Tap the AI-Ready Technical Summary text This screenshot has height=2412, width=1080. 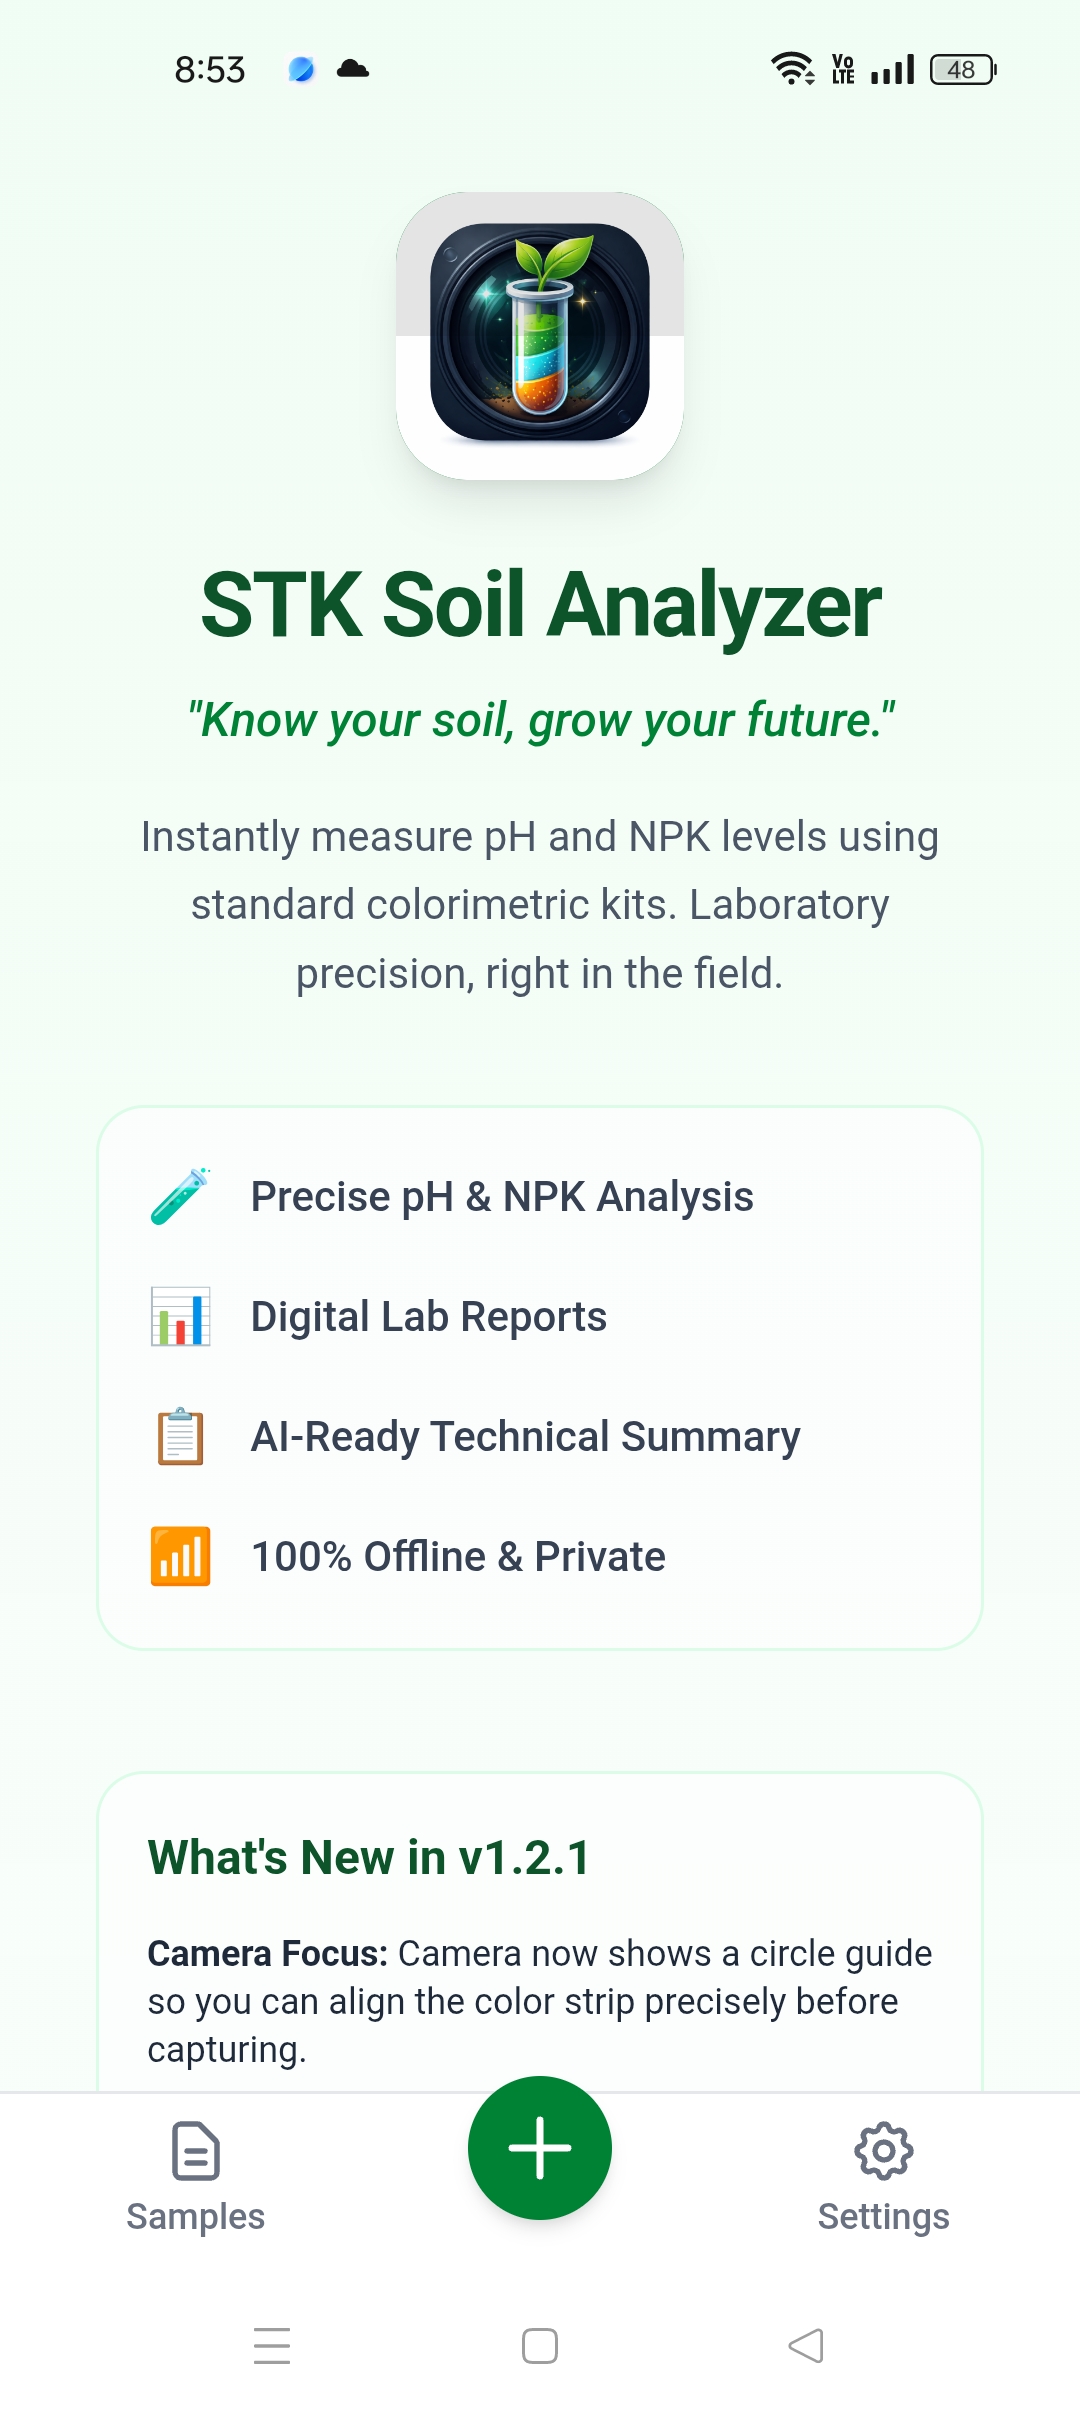[x=525, y=1436]
